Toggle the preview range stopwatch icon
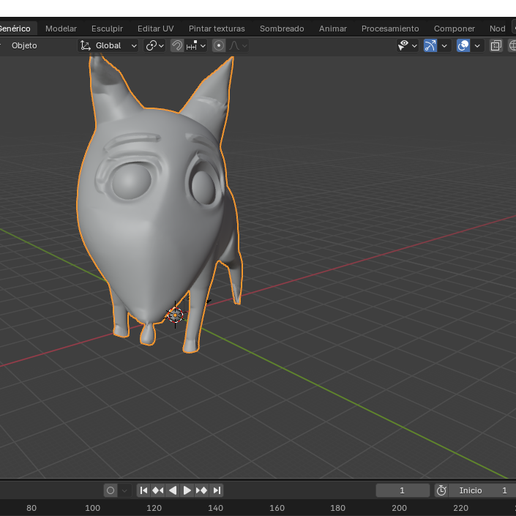 click(441, 490)
